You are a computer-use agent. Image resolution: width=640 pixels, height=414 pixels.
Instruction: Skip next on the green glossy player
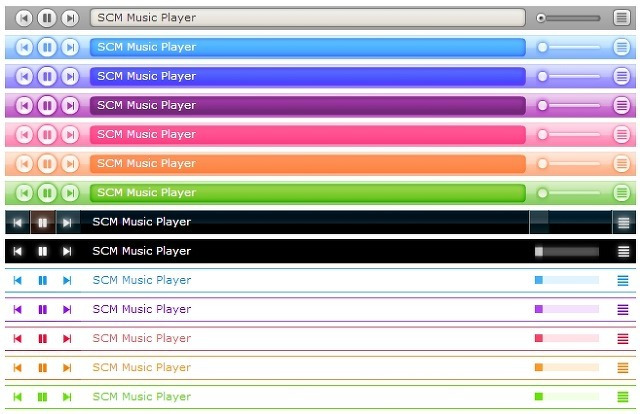(x=70, y=193)
